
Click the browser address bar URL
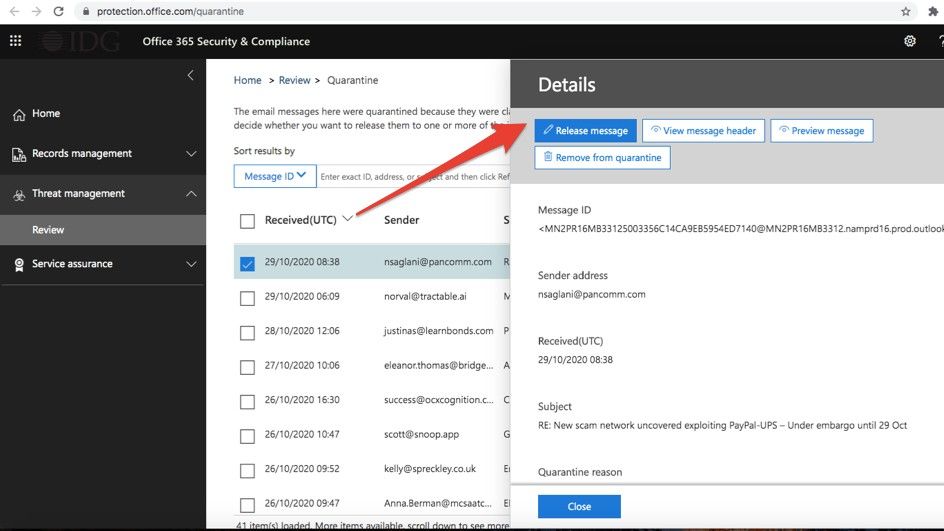pos(170,11)
